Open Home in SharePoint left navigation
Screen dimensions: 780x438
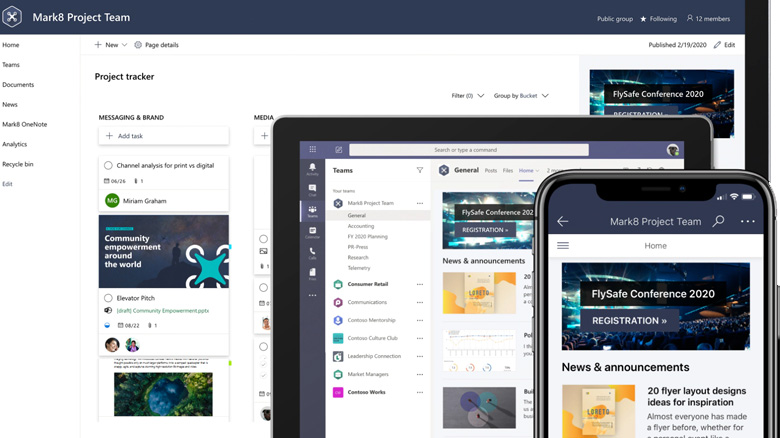pyautogui.click(x=10, y=45)
